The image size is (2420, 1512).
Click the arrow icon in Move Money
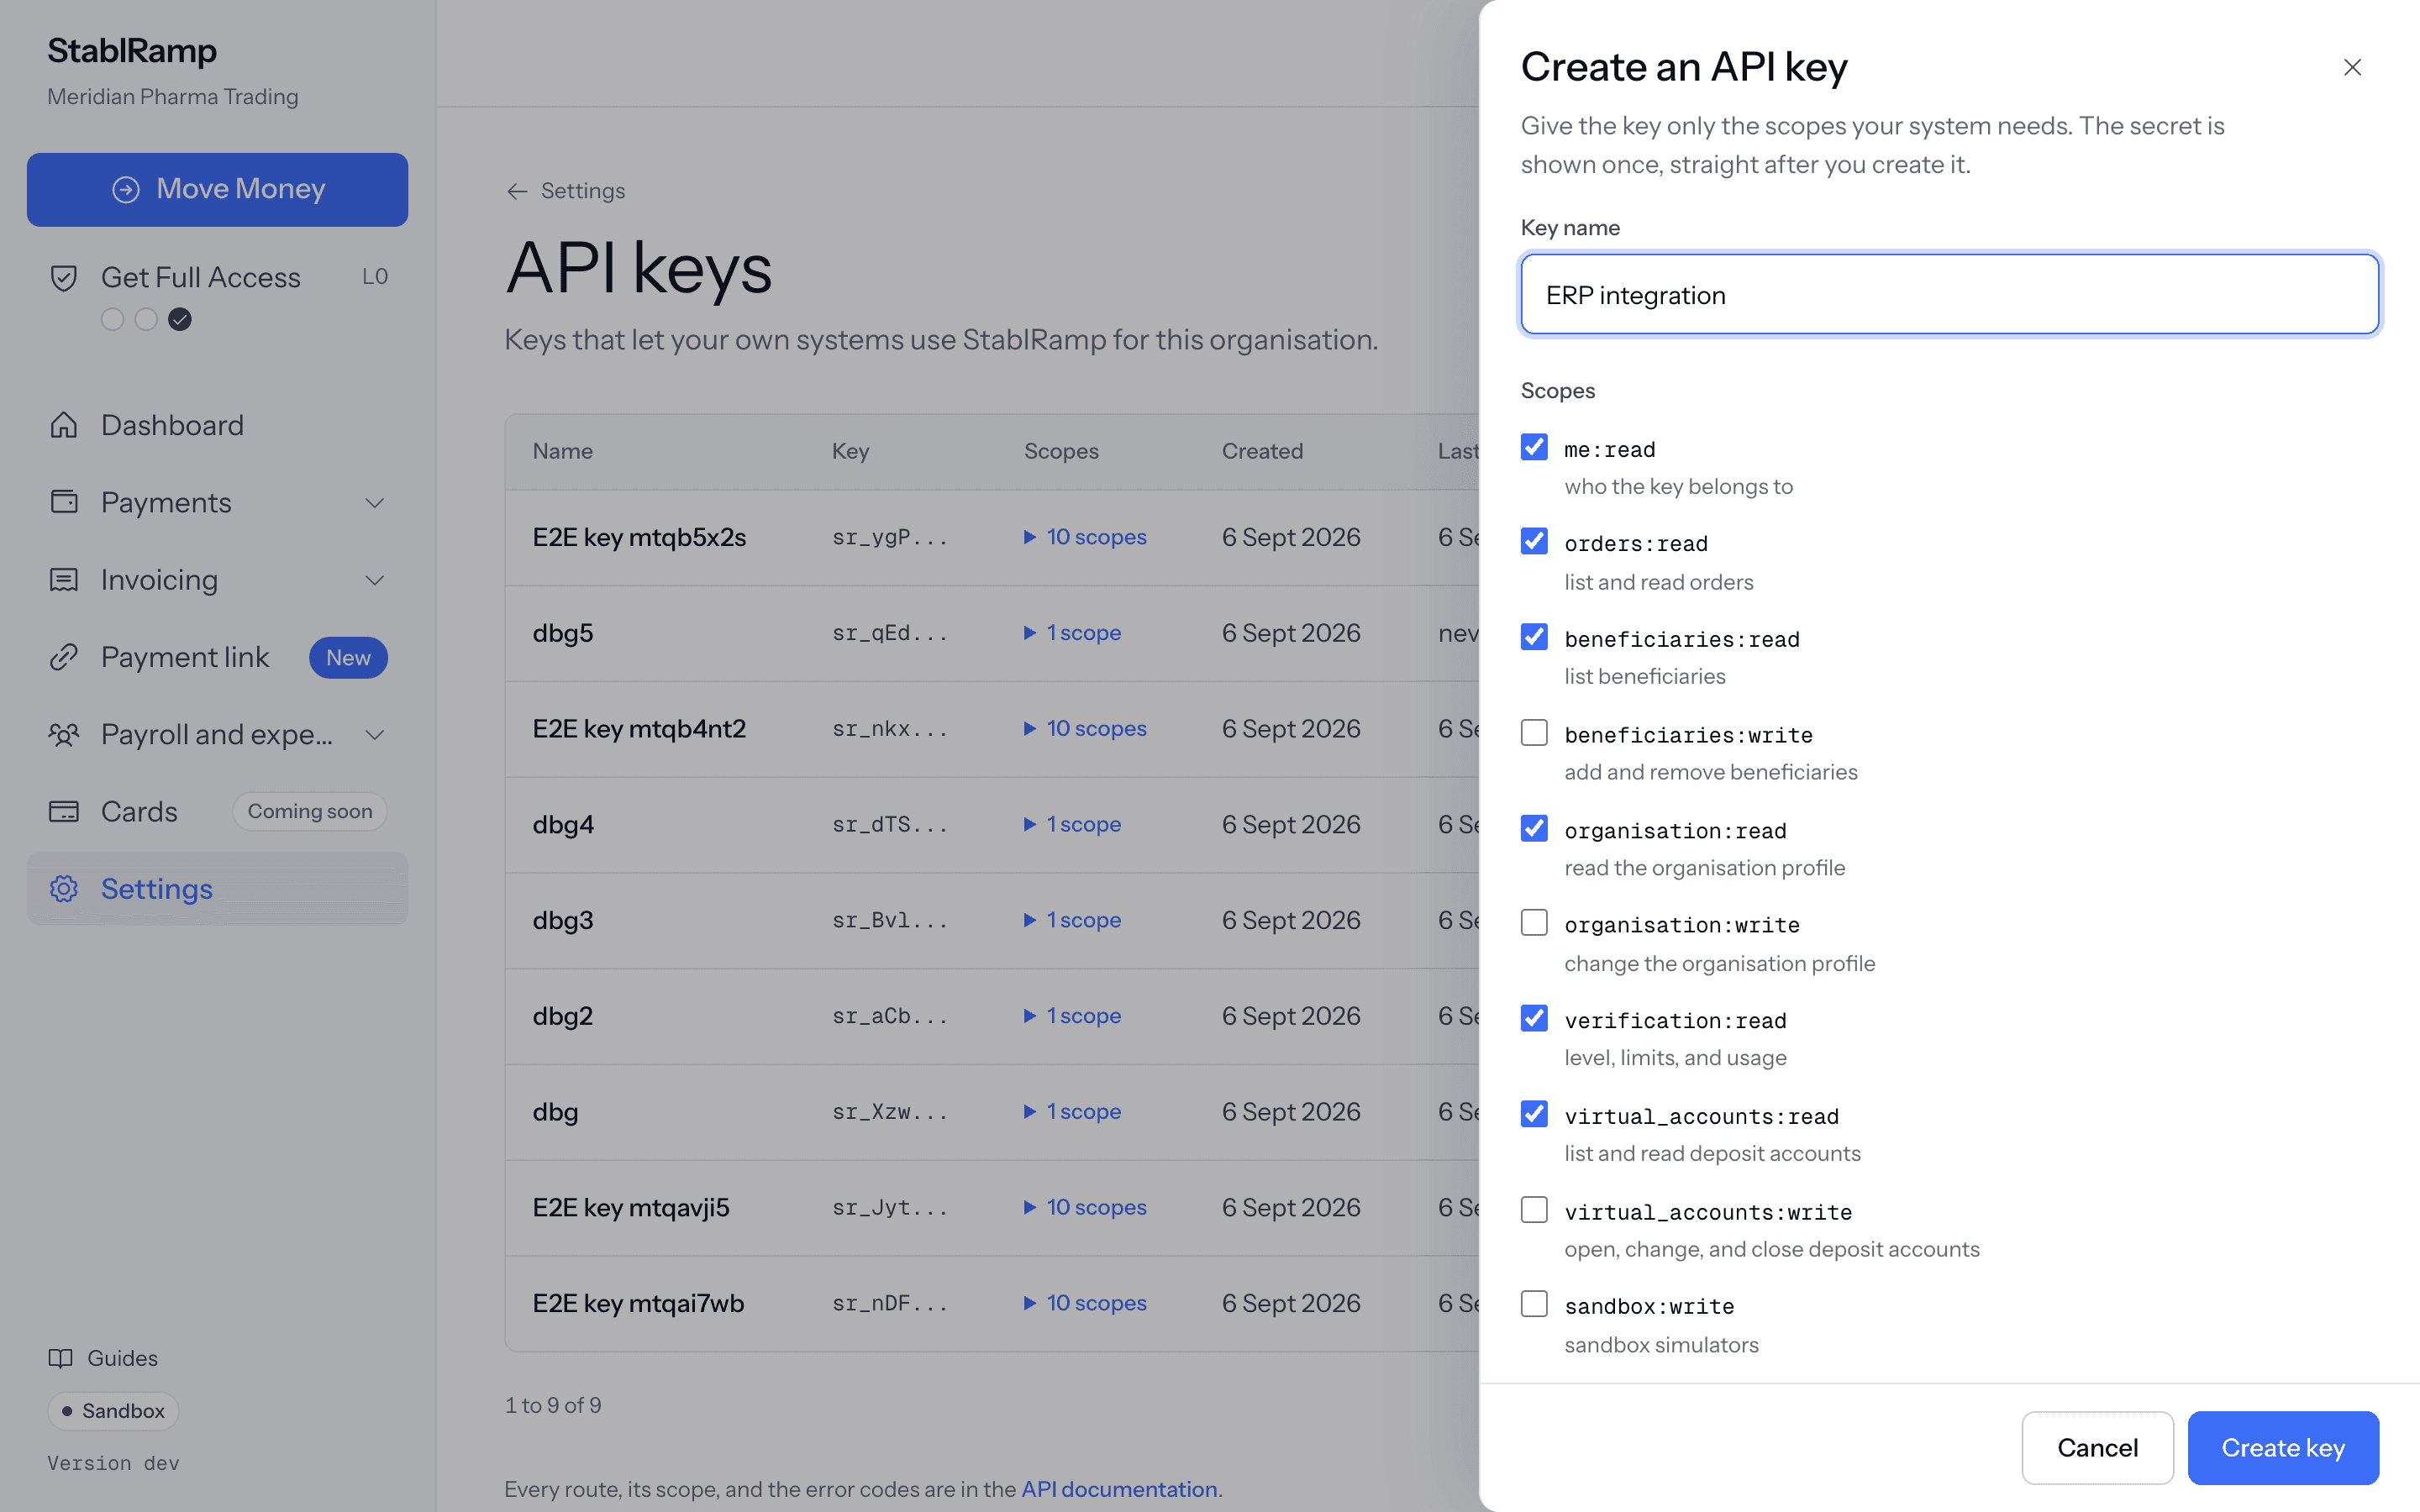click(126, 189)
